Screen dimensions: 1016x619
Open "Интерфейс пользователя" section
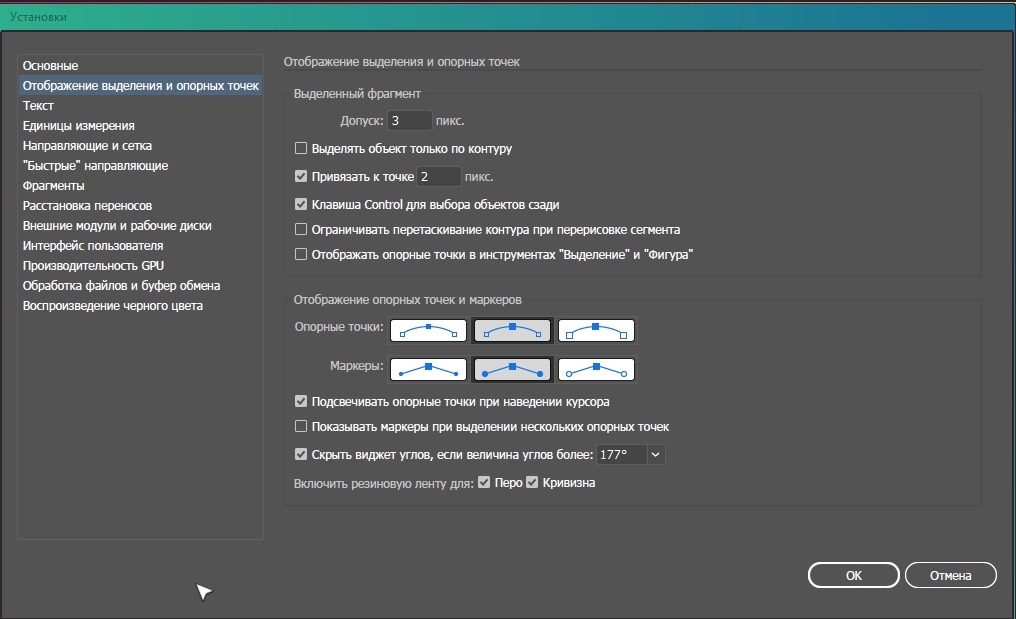click(93, 246)
